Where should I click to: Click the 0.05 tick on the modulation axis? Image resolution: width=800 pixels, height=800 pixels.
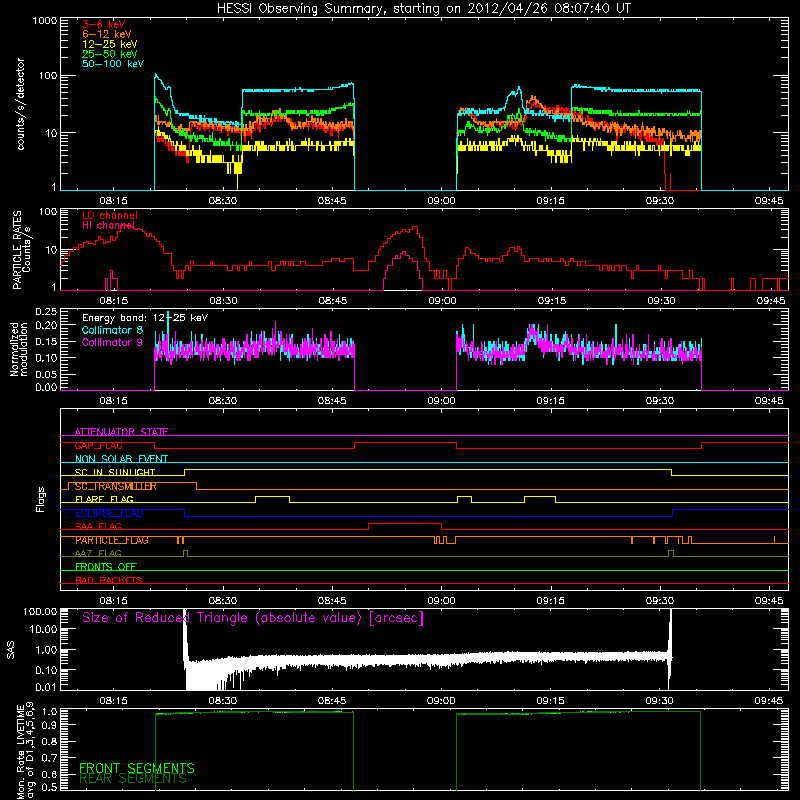coord(46,374)
